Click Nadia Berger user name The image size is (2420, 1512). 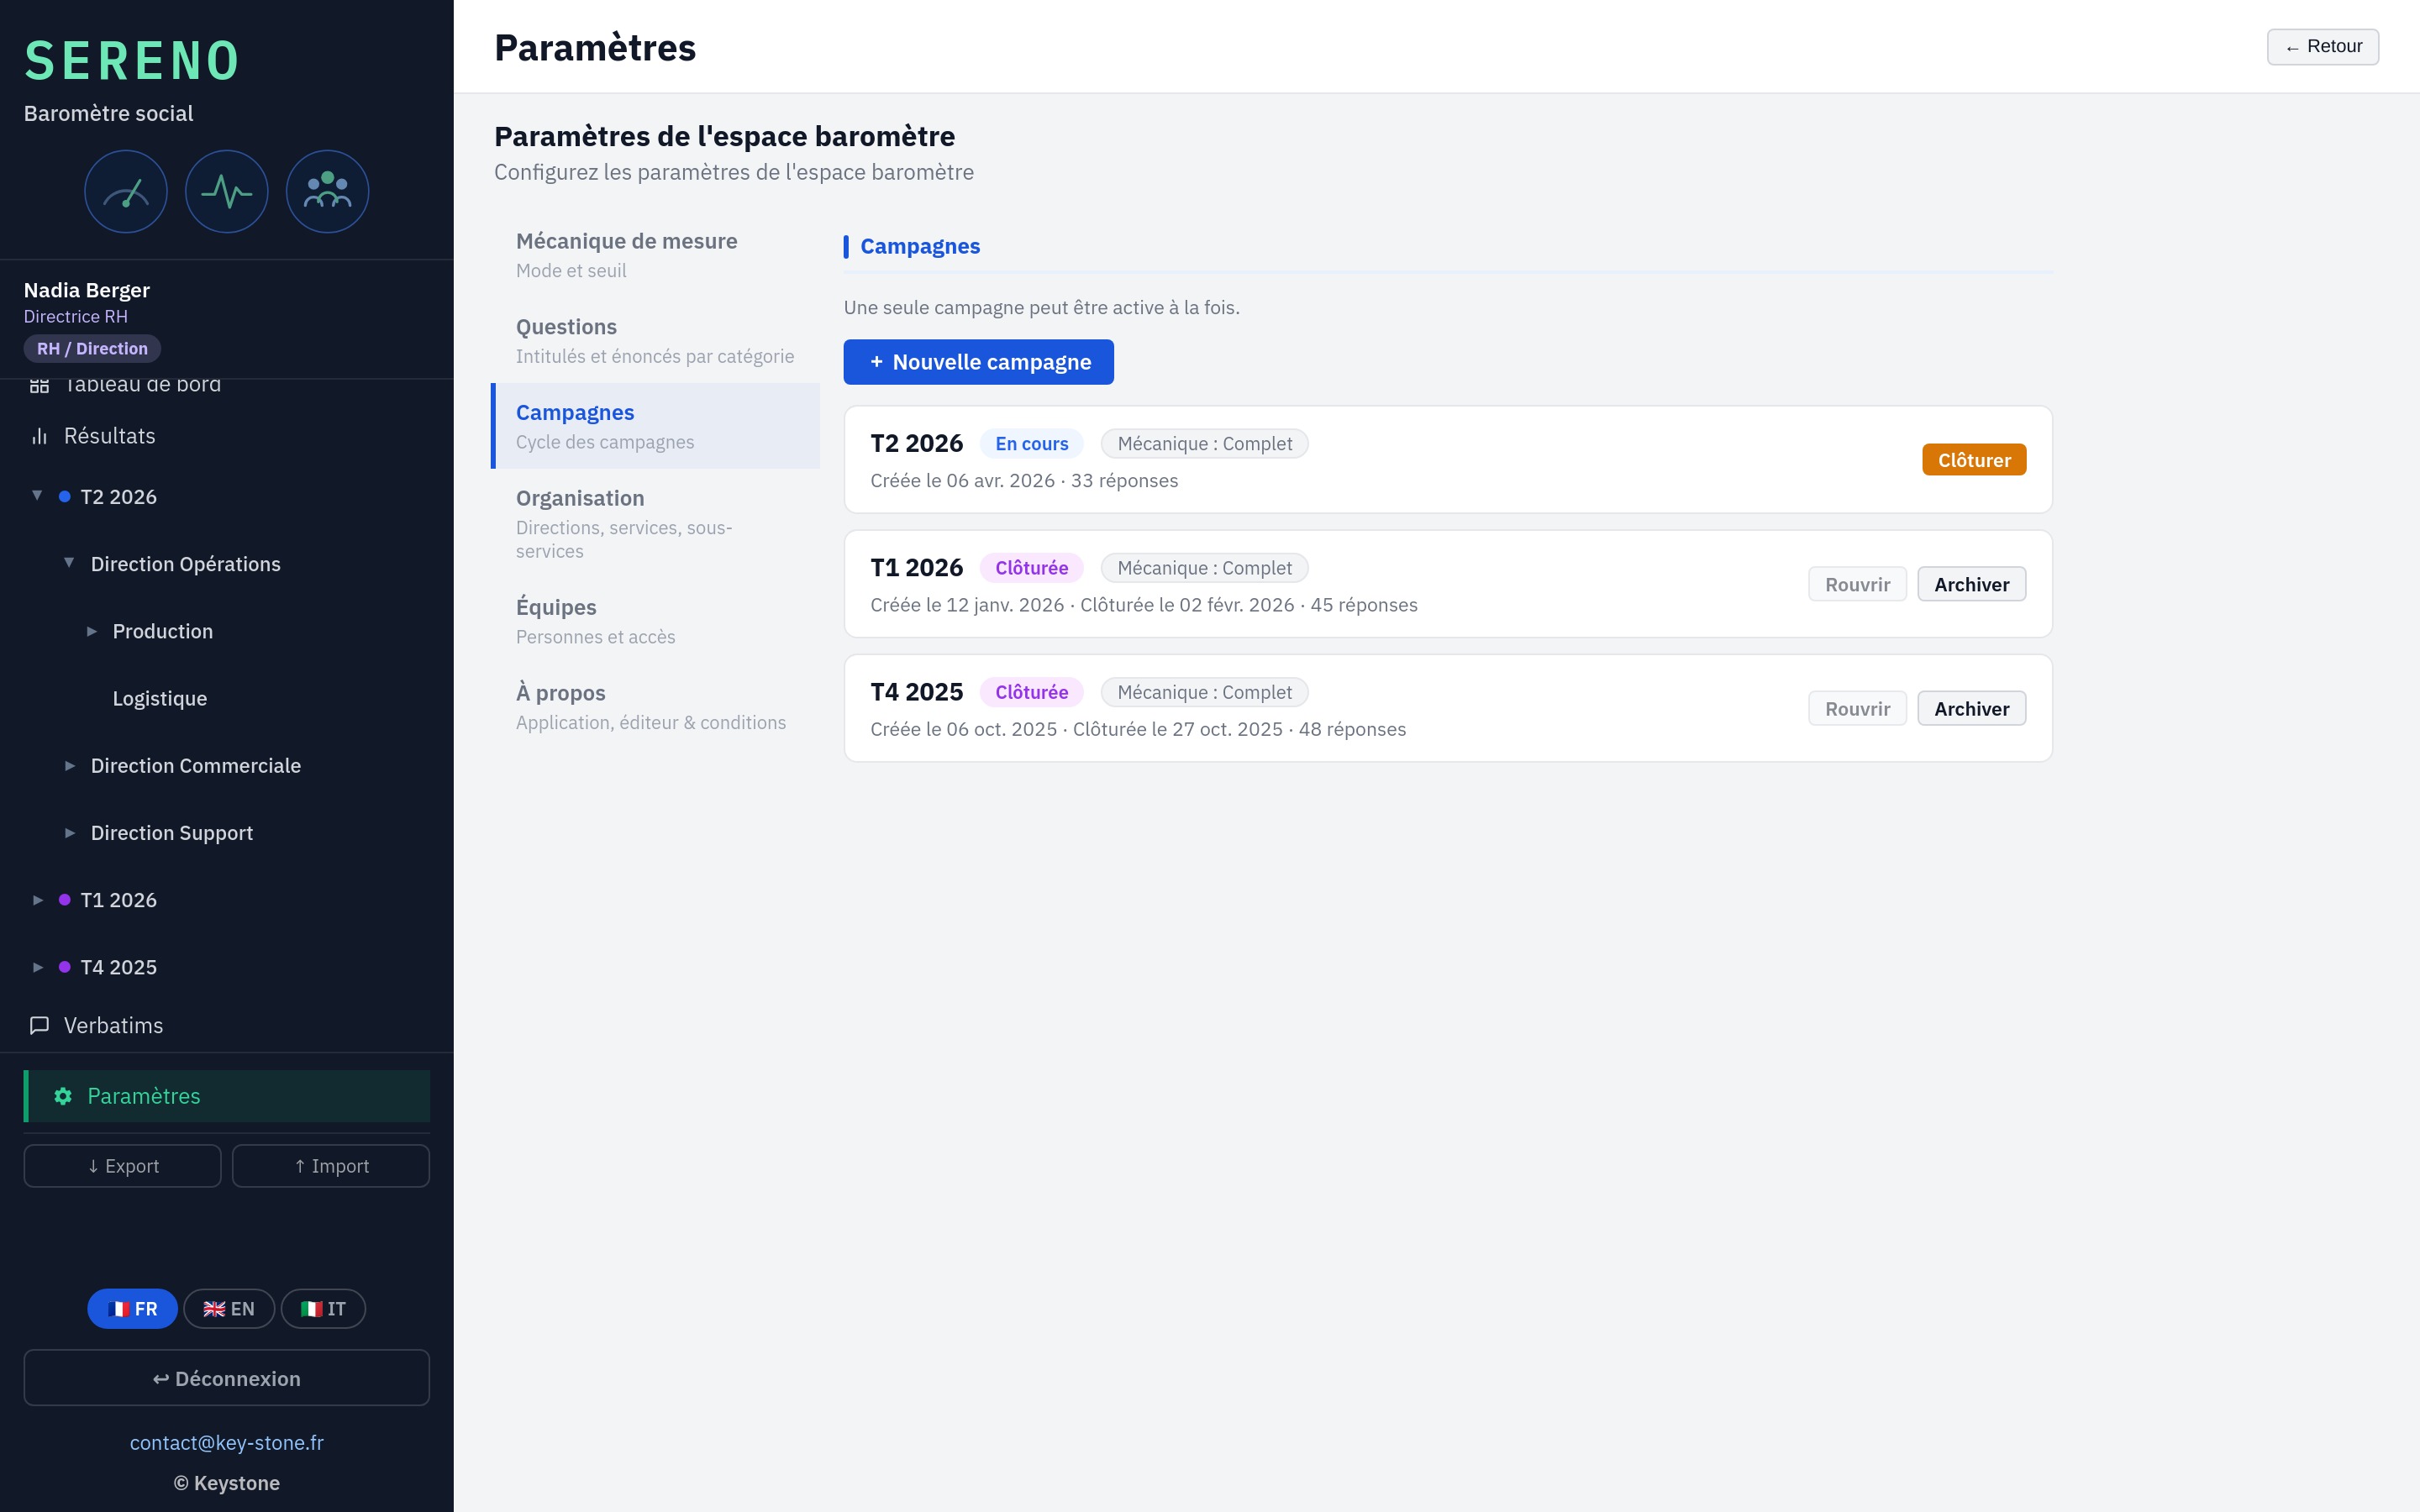87,290
